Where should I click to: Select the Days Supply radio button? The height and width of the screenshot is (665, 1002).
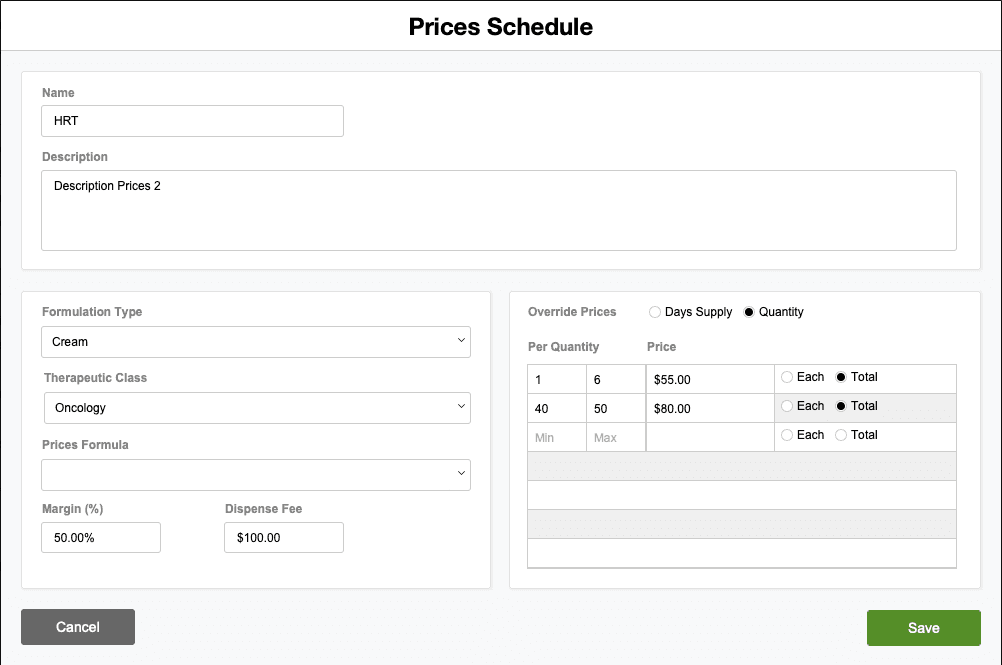pyautogui.click(x=656, y=312)
